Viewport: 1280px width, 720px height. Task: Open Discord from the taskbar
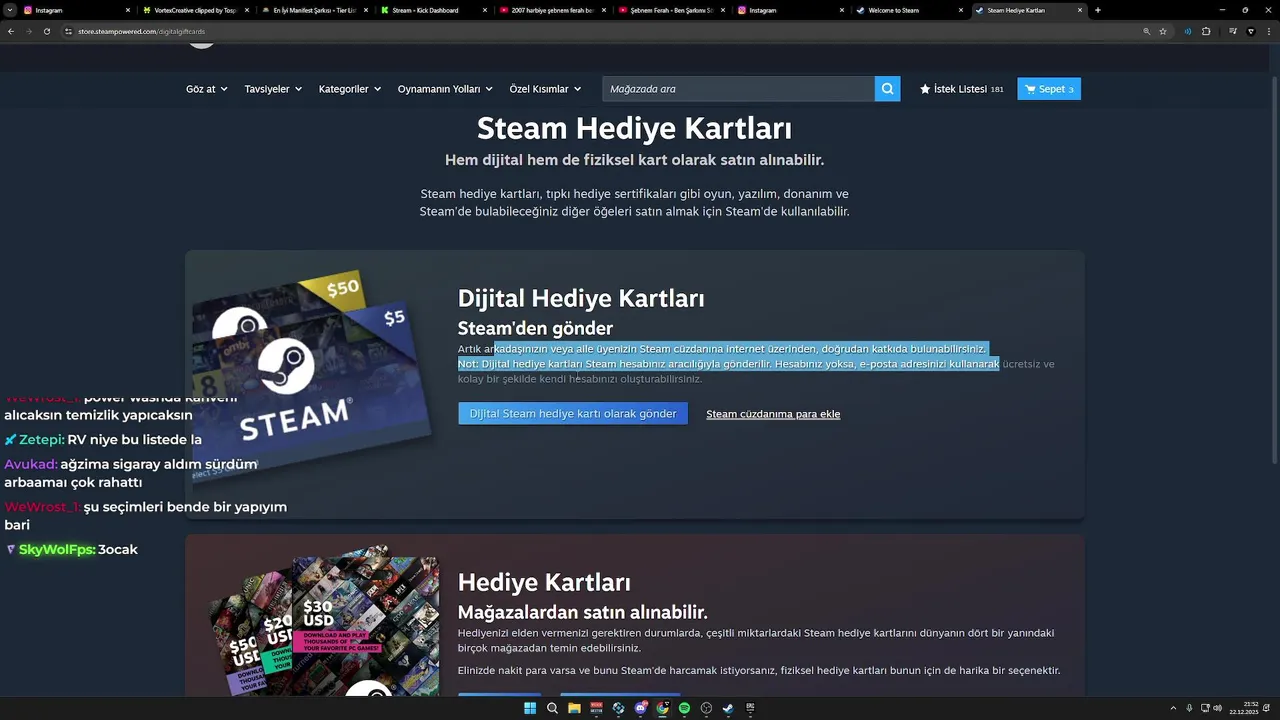[x=641, y=708]
